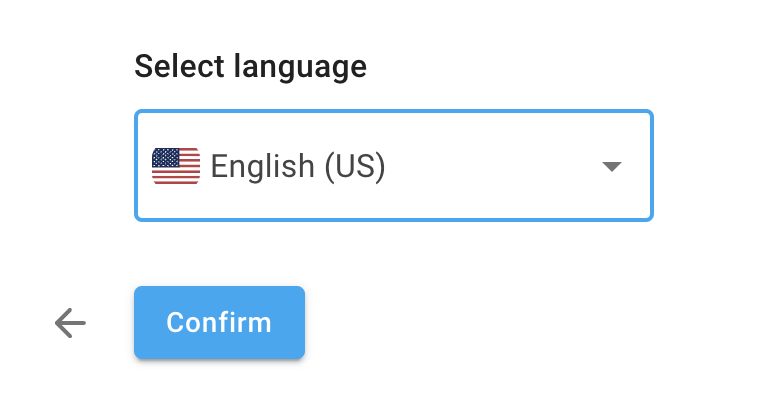Show language options via dropdown arrow
This screenshot has width=774, height=394.
[x=612, y=166]
